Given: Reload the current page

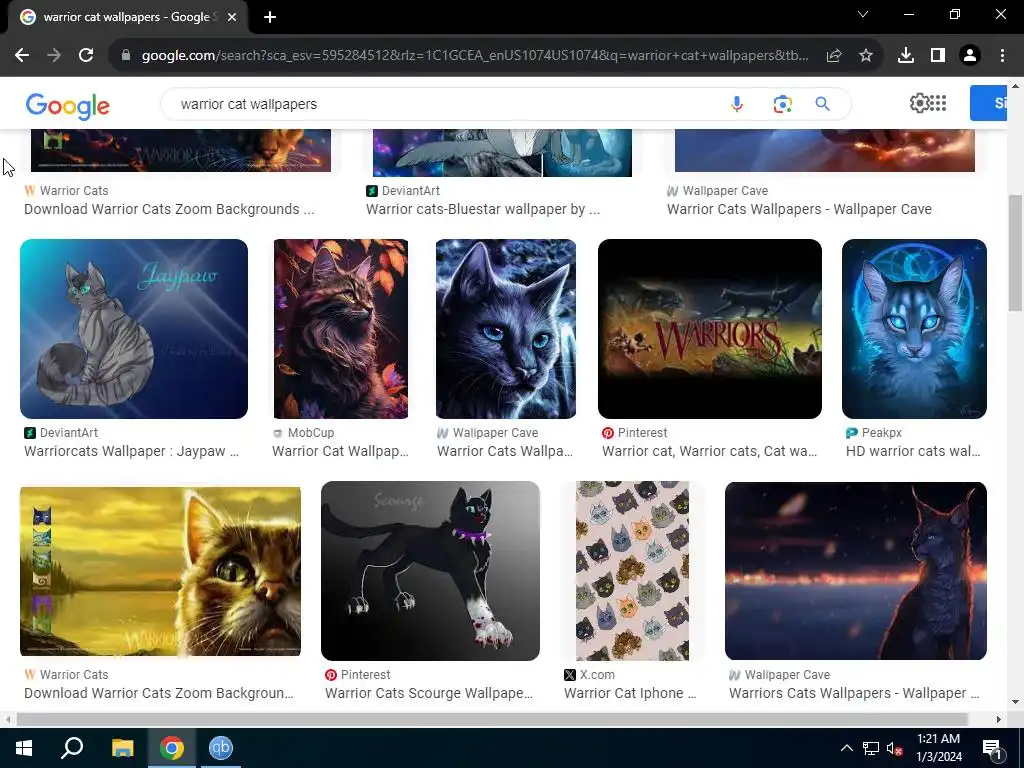Looking at the screenshot, I should 86,56.
